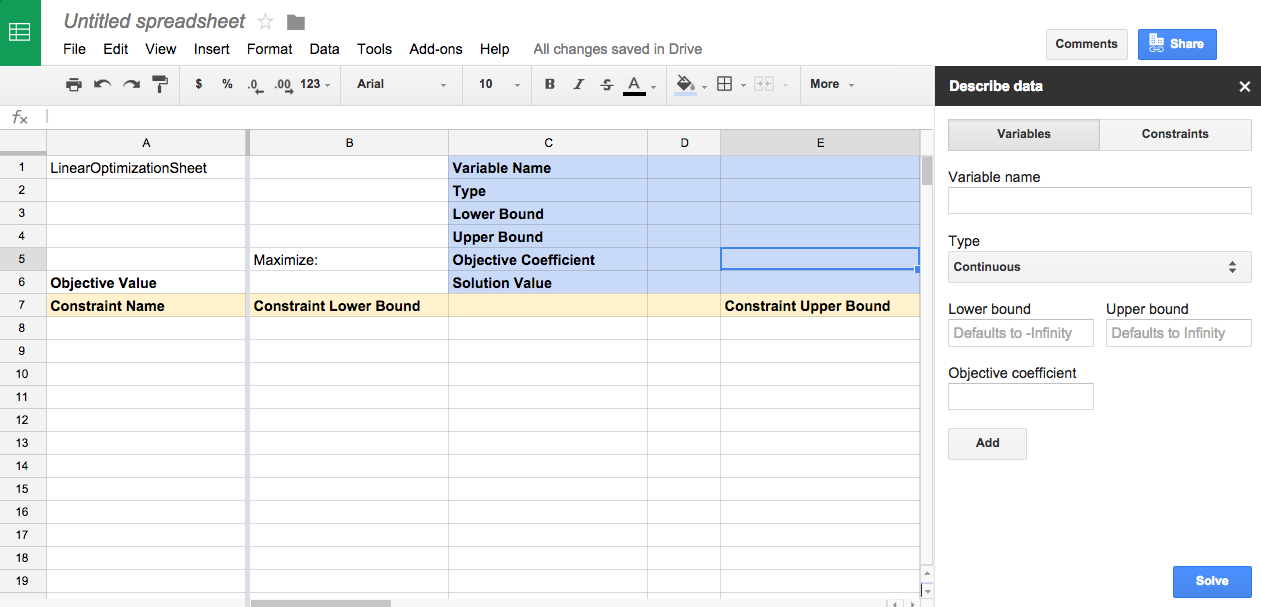Open the cell borders tool
1261x607 pixels.
point(726,85)
